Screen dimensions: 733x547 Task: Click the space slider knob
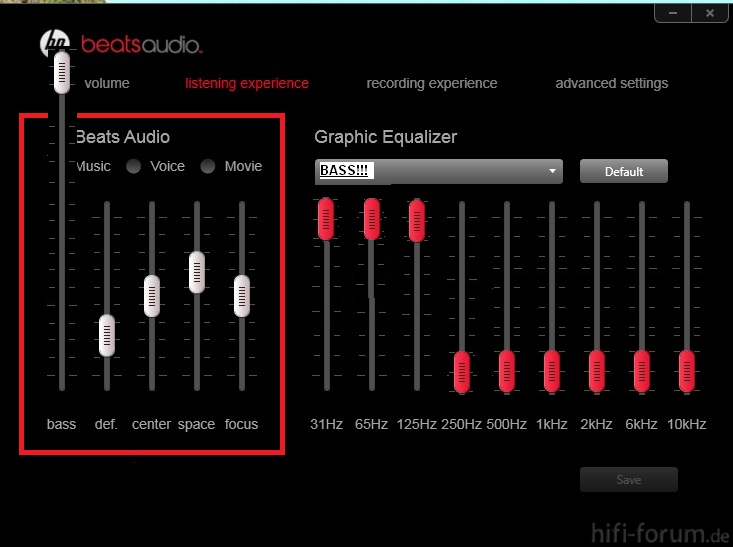pos(197,272)
